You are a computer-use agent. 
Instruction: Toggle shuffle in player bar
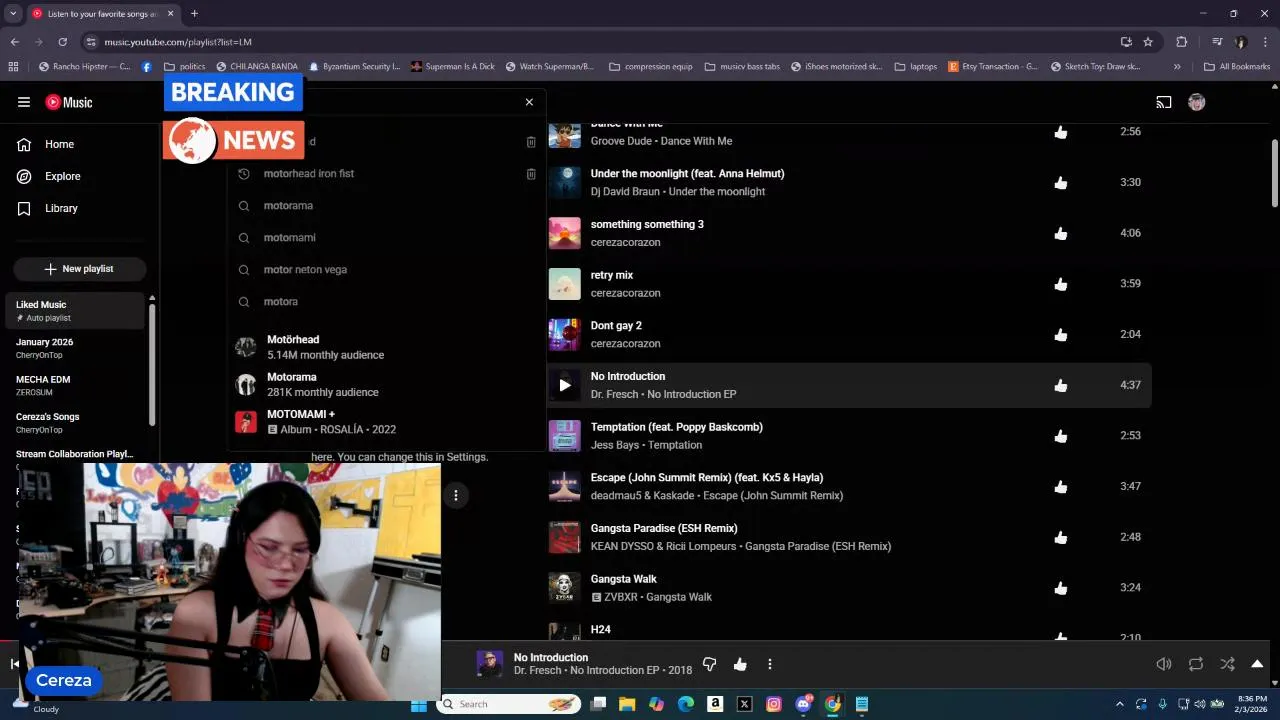point(1227,664)
